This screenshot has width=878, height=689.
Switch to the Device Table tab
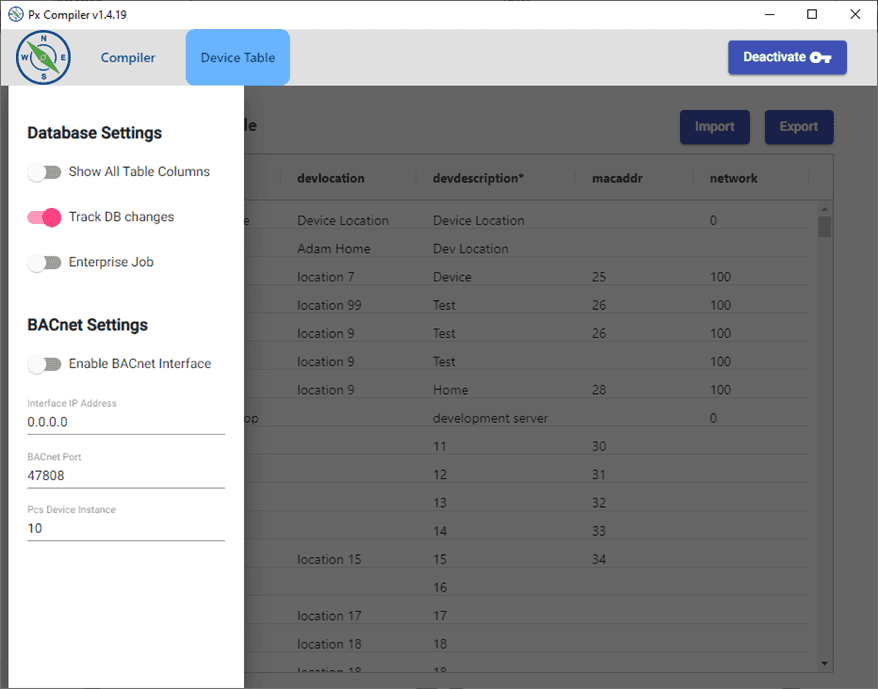click(237, 58)
